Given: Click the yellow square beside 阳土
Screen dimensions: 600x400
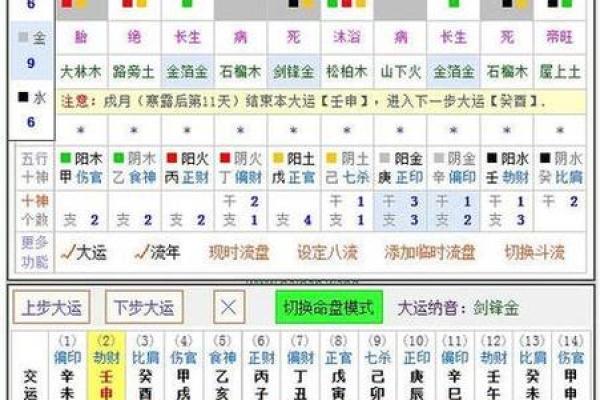Looking at the screenshot, I should coord(278,158).
